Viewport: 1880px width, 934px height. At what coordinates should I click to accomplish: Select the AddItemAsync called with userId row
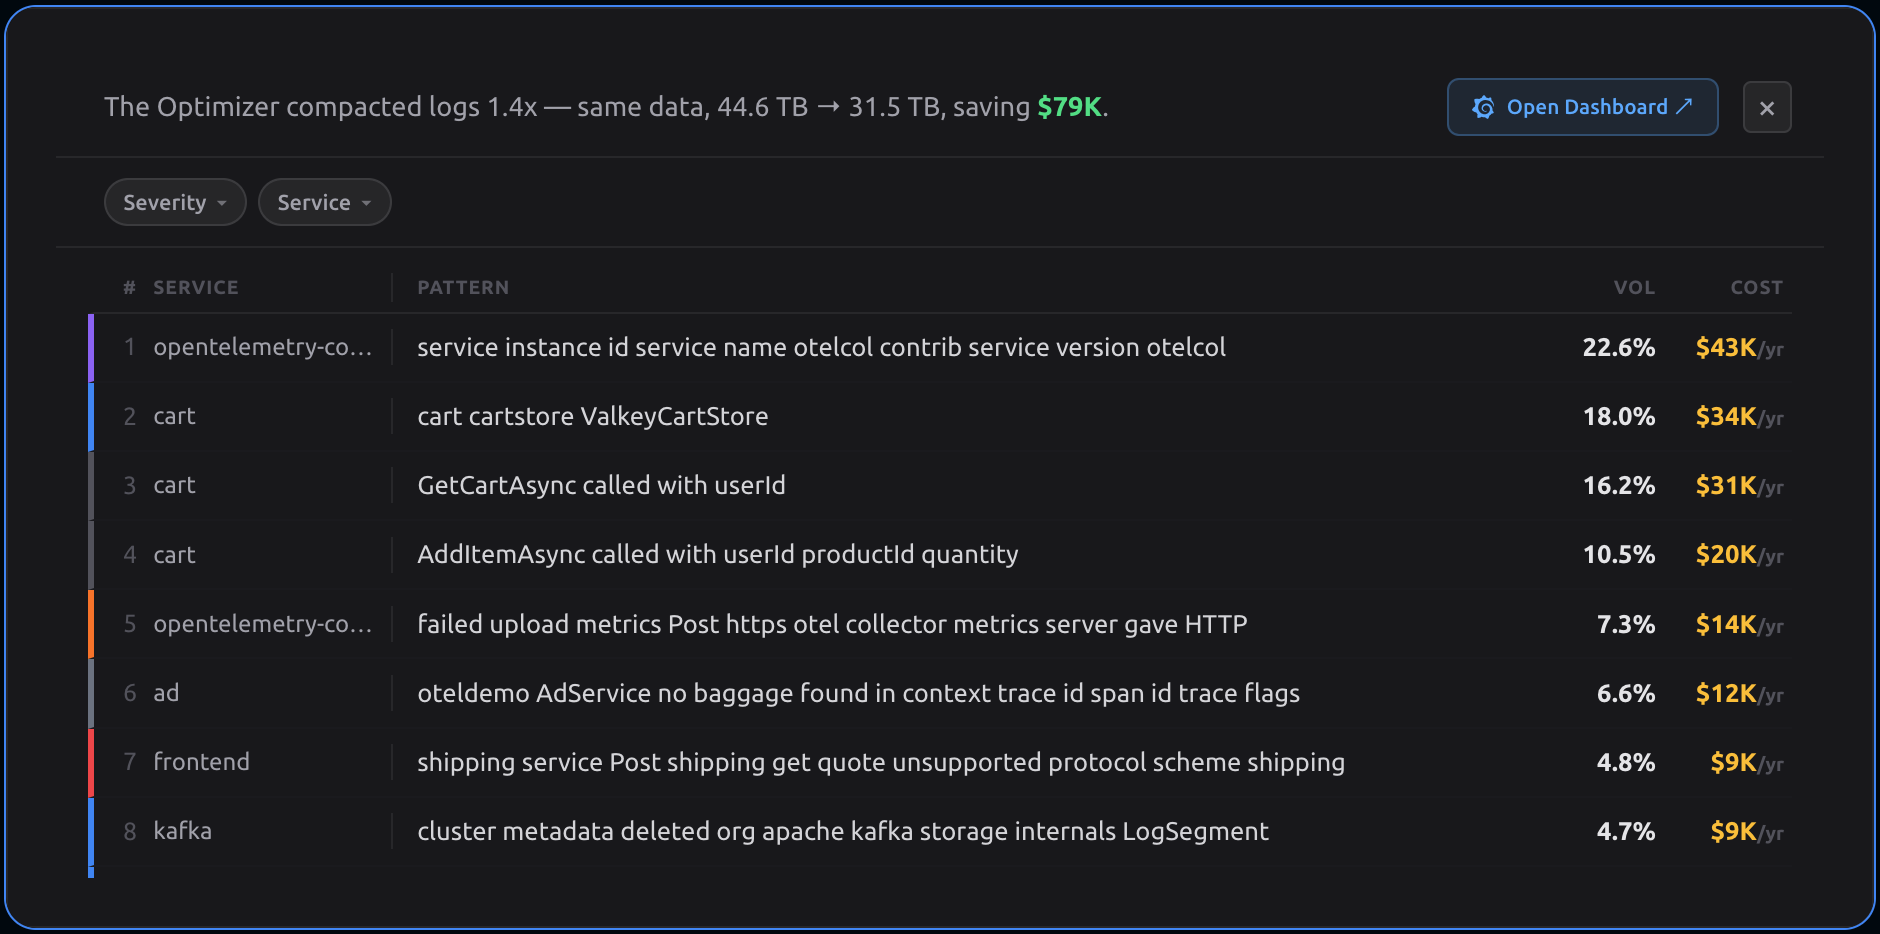pyautogui.click(x=717, y=554)
